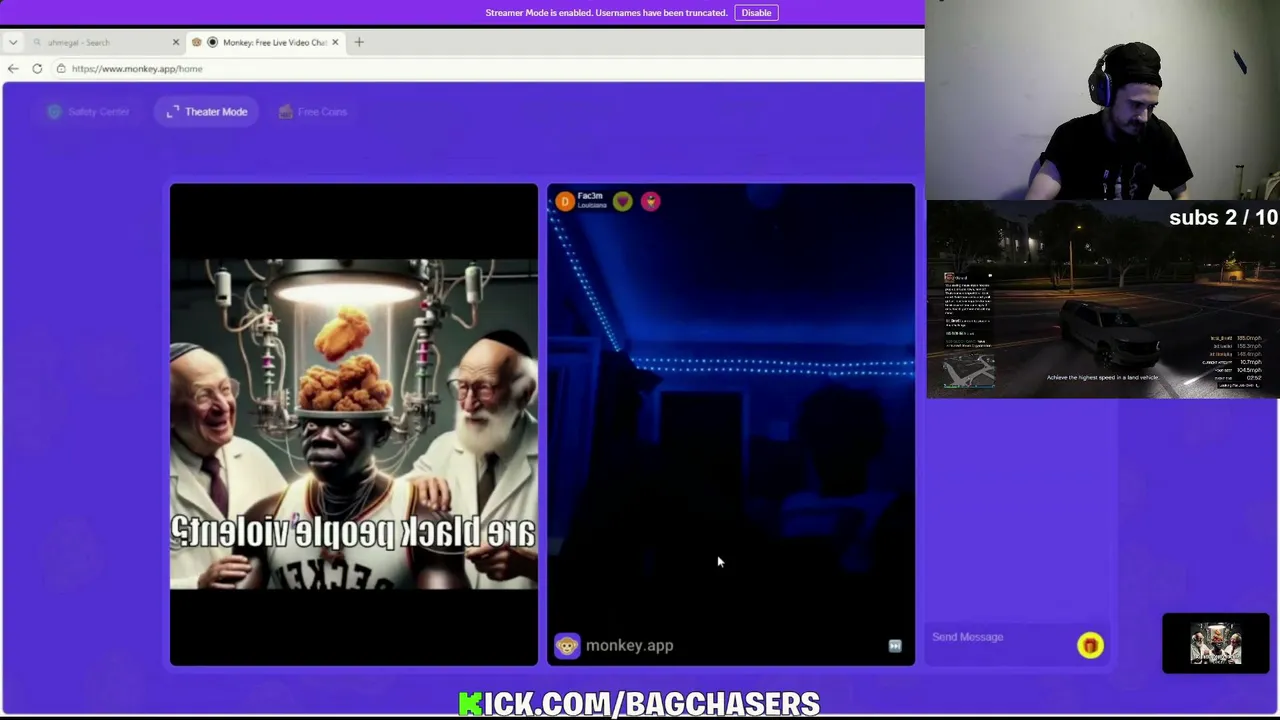Image resolution: width=1280 pixels, height=720 pixels.
Task: Go back with the browser back arrow
Action: 13,69
